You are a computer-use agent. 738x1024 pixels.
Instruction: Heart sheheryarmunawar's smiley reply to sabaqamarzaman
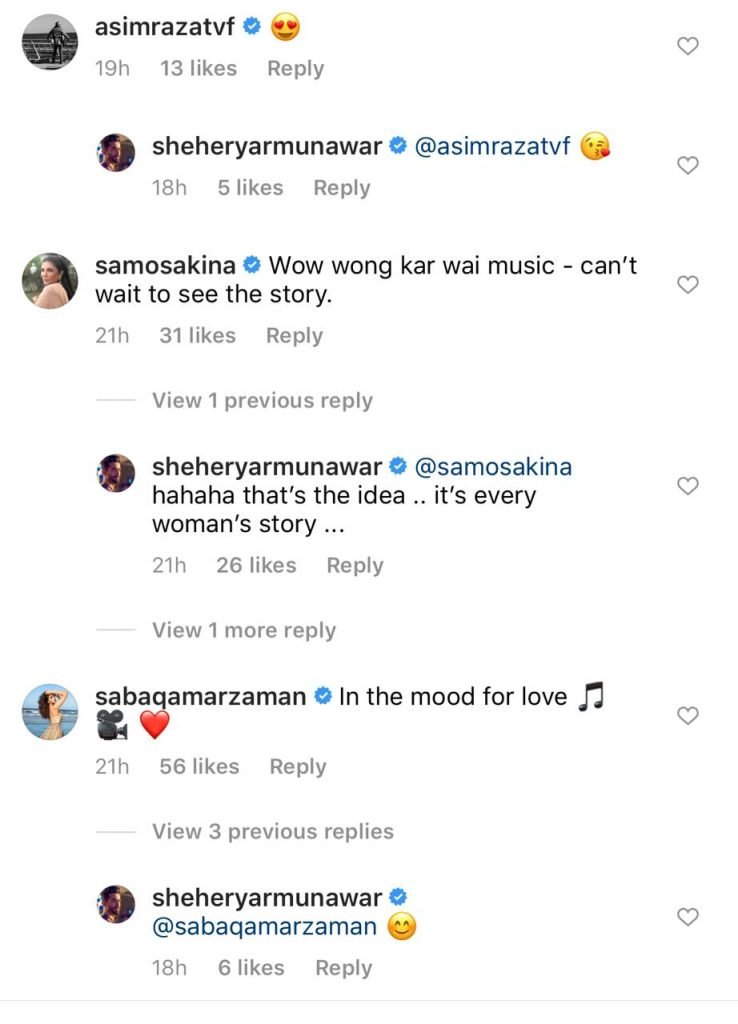click(x=688, y=916)
